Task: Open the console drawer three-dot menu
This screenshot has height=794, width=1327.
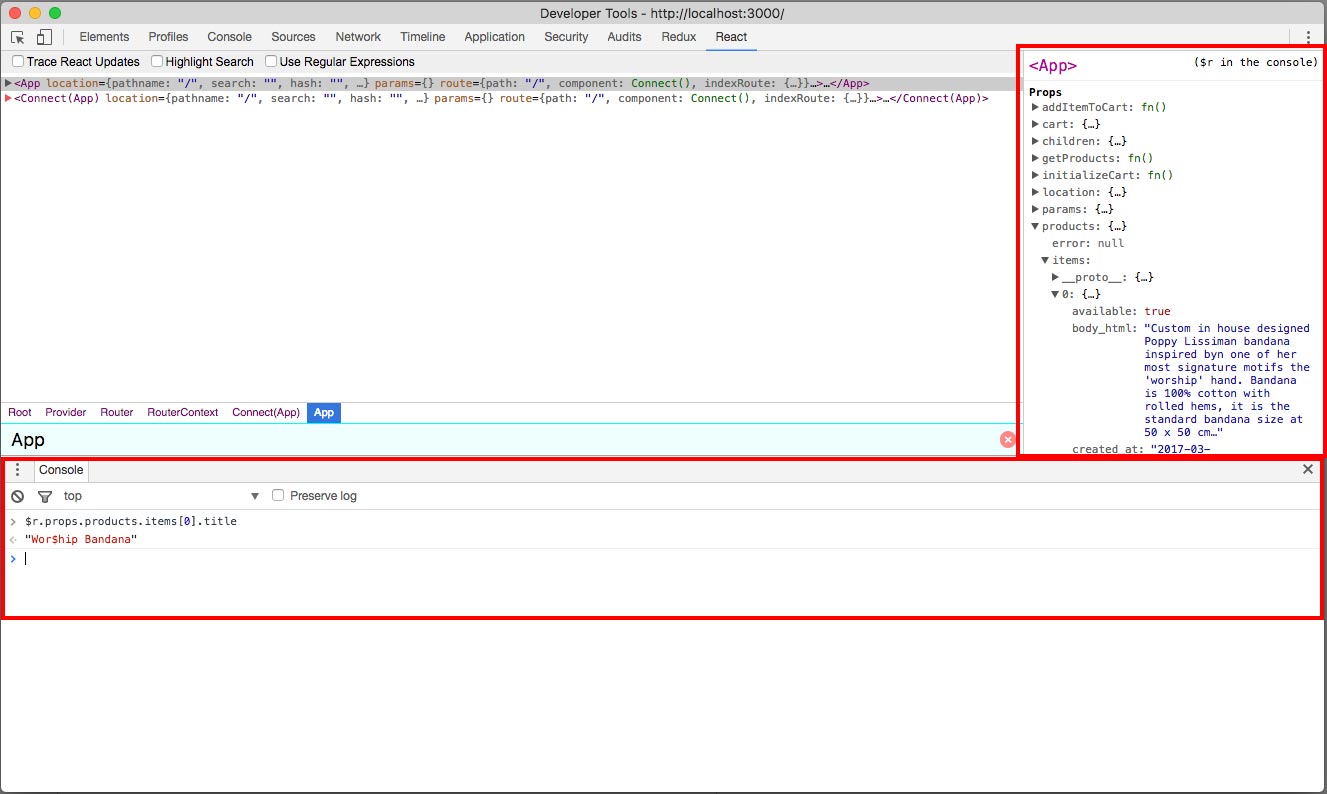Action: coord(17,470)
